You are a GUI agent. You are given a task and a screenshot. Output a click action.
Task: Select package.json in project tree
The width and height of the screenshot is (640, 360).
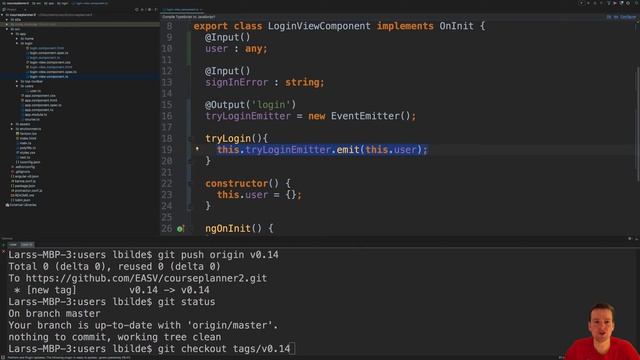(x=24, y=186)
